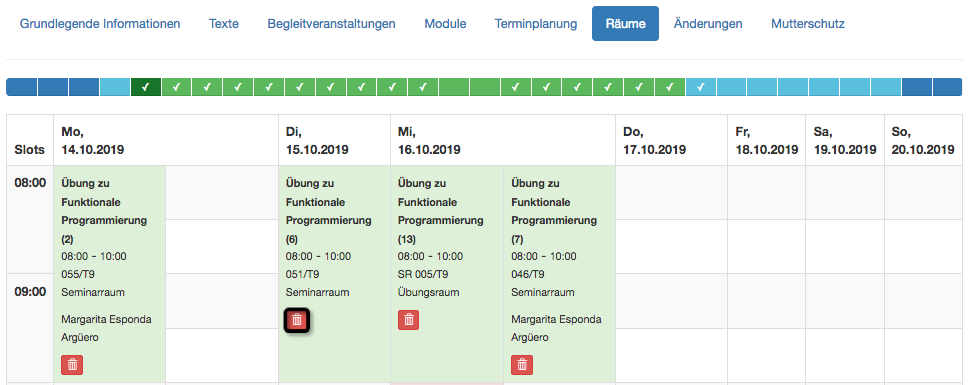Select the last dark blue week segment
973x385 pixels.
click(x=947, y=87)
